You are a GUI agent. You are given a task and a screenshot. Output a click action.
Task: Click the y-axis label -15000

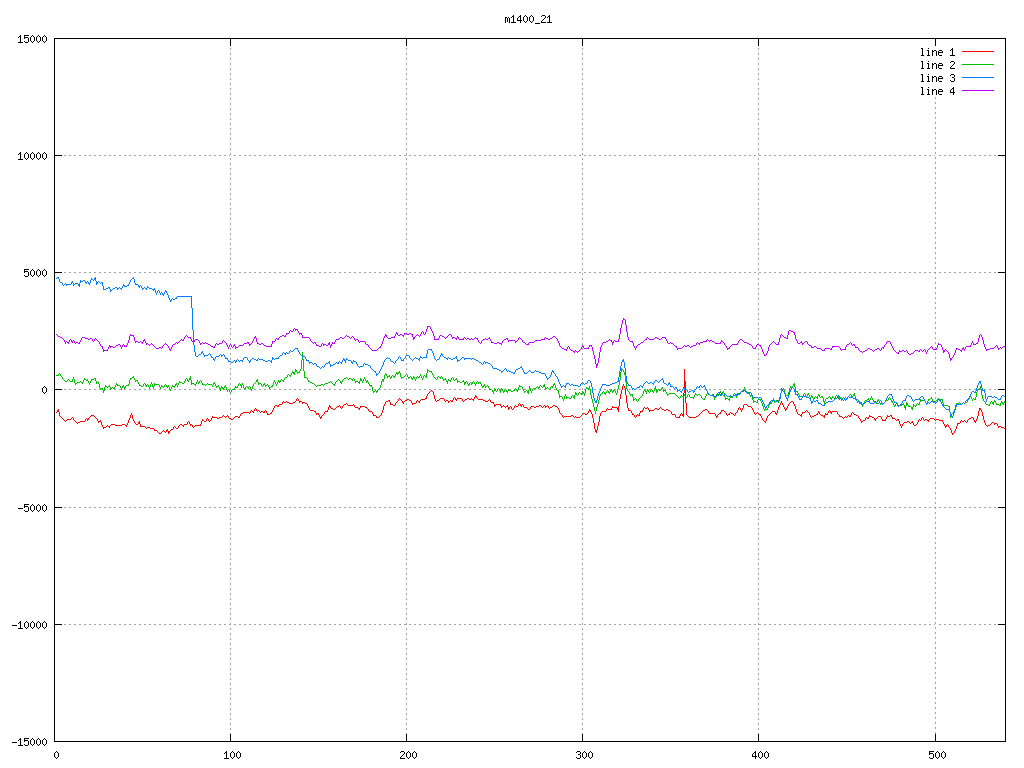tap(30, 742)
